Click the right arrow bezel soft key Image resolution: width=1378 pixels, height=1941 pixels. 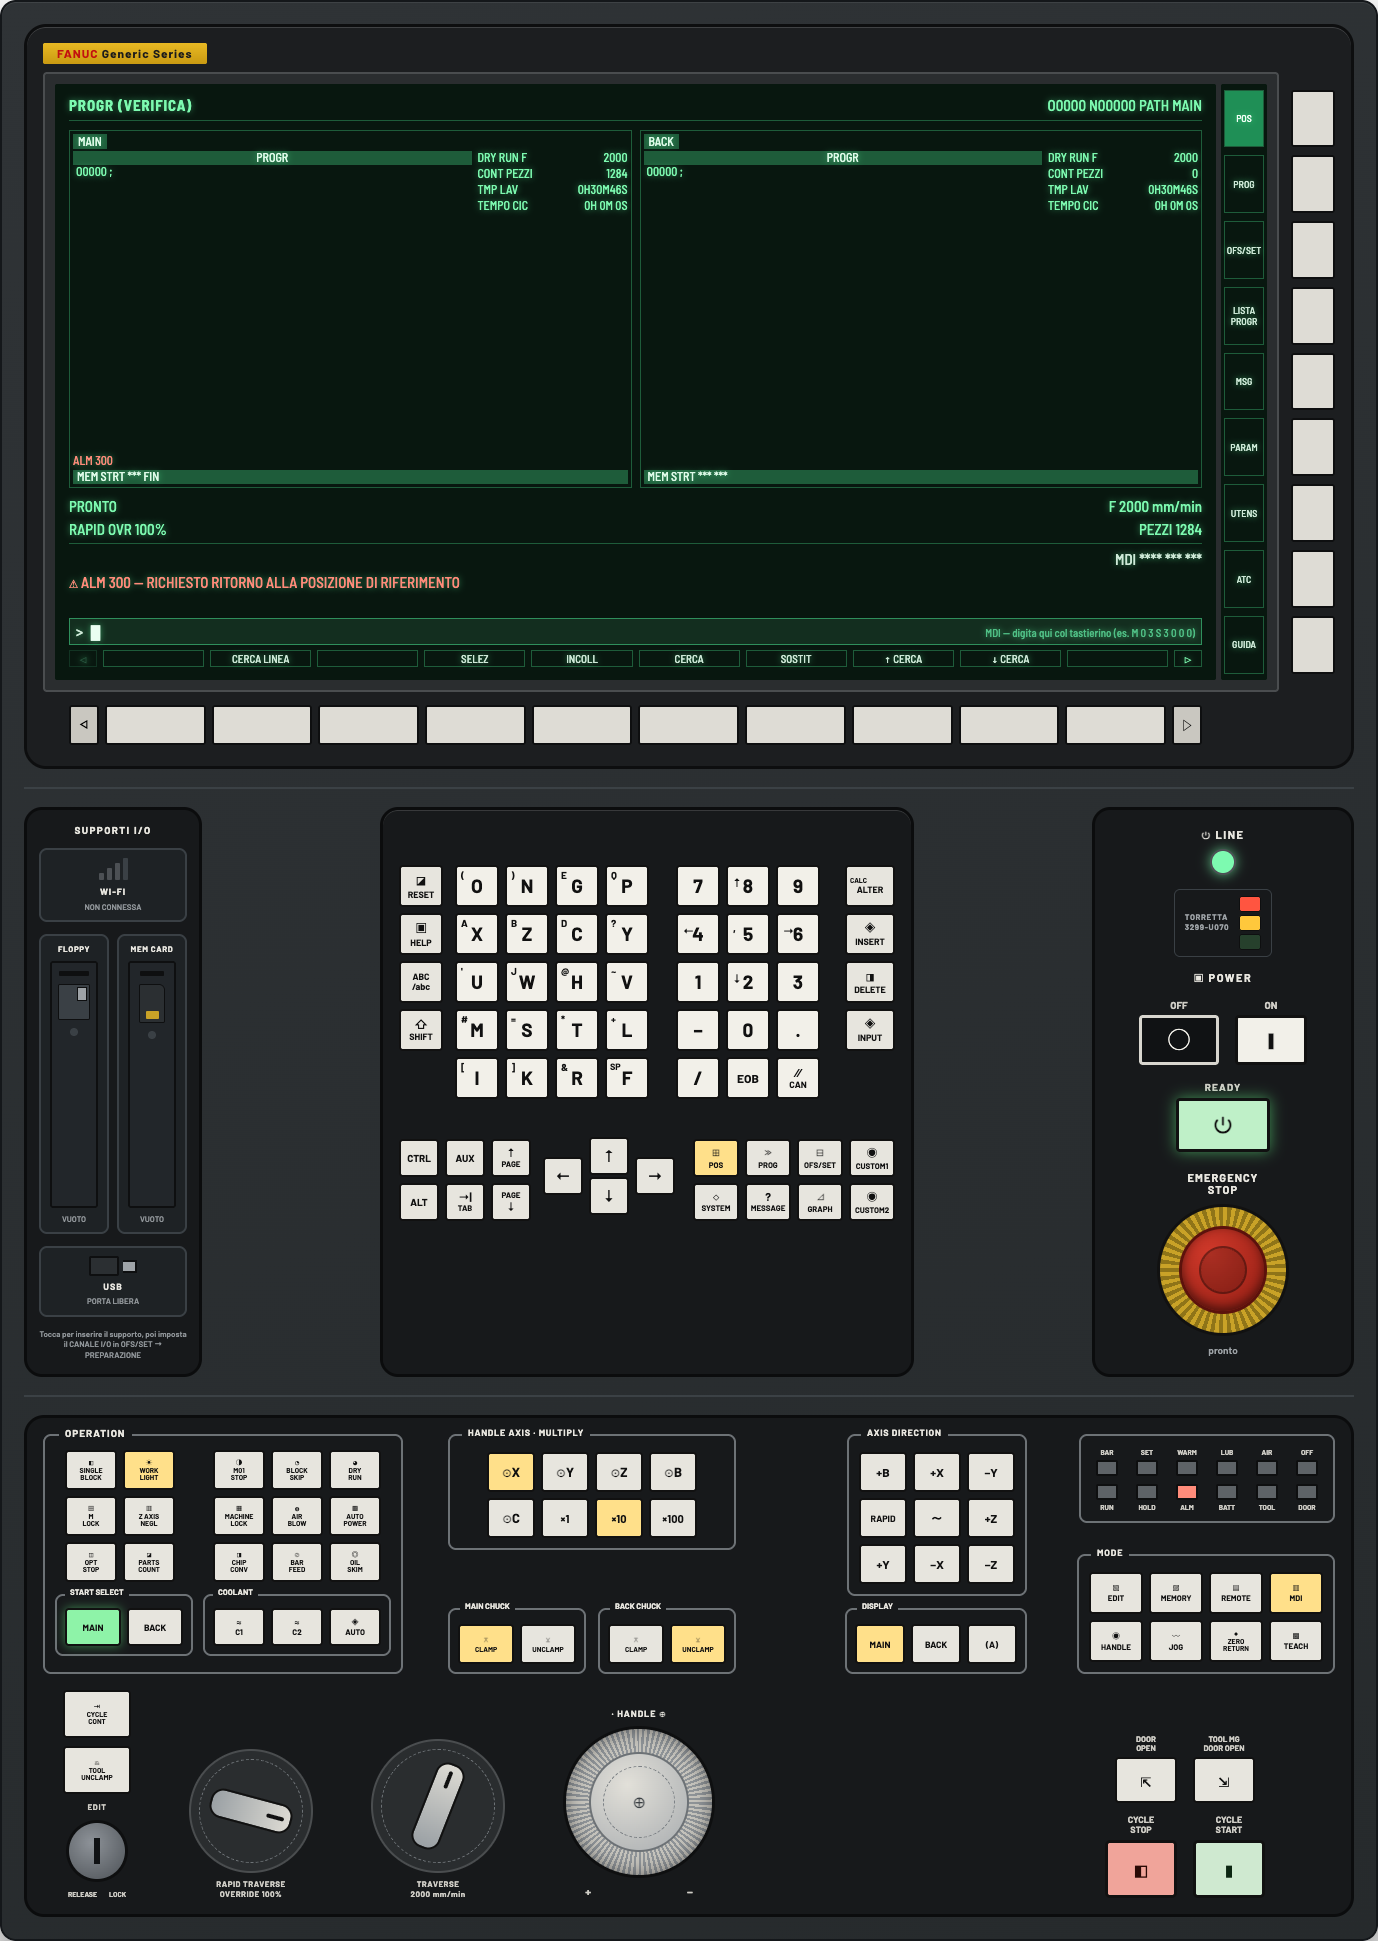pos(1187,725)
